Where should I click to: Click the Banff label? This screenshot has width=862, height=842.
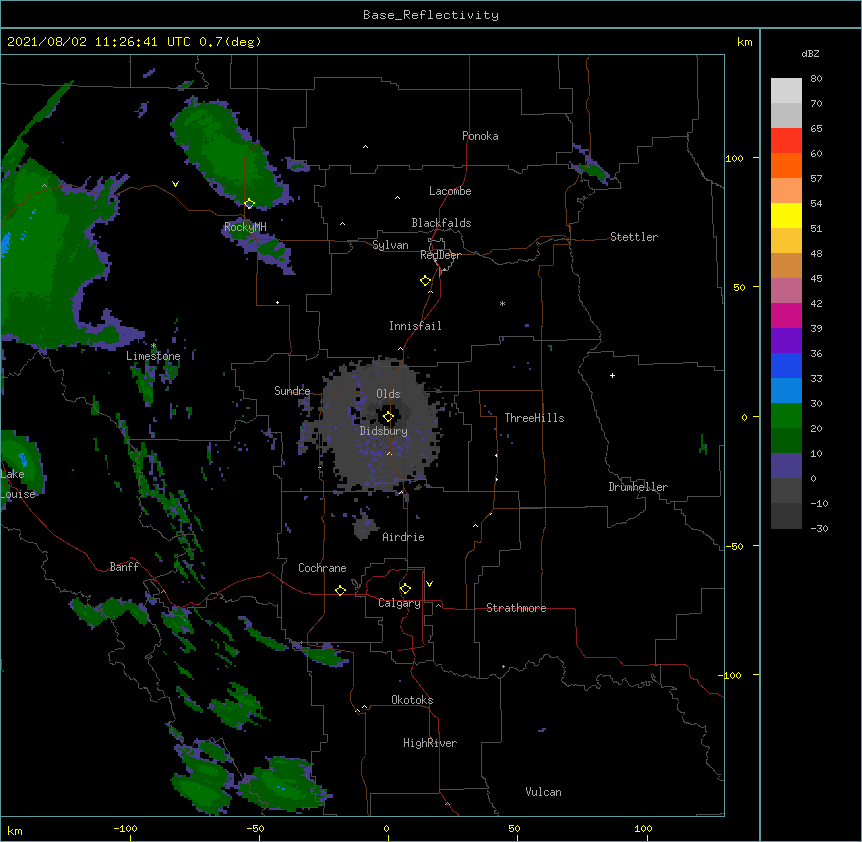[x=124, y=567]
